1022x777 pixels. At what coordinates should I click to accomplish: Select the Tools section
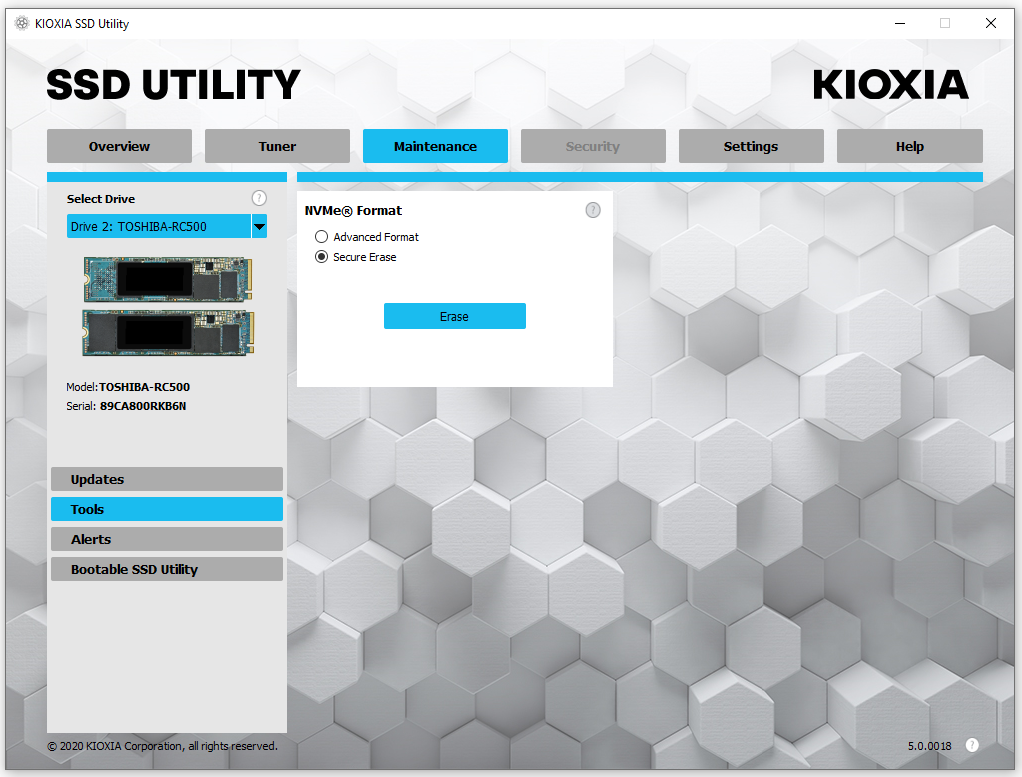coord(167,509)
